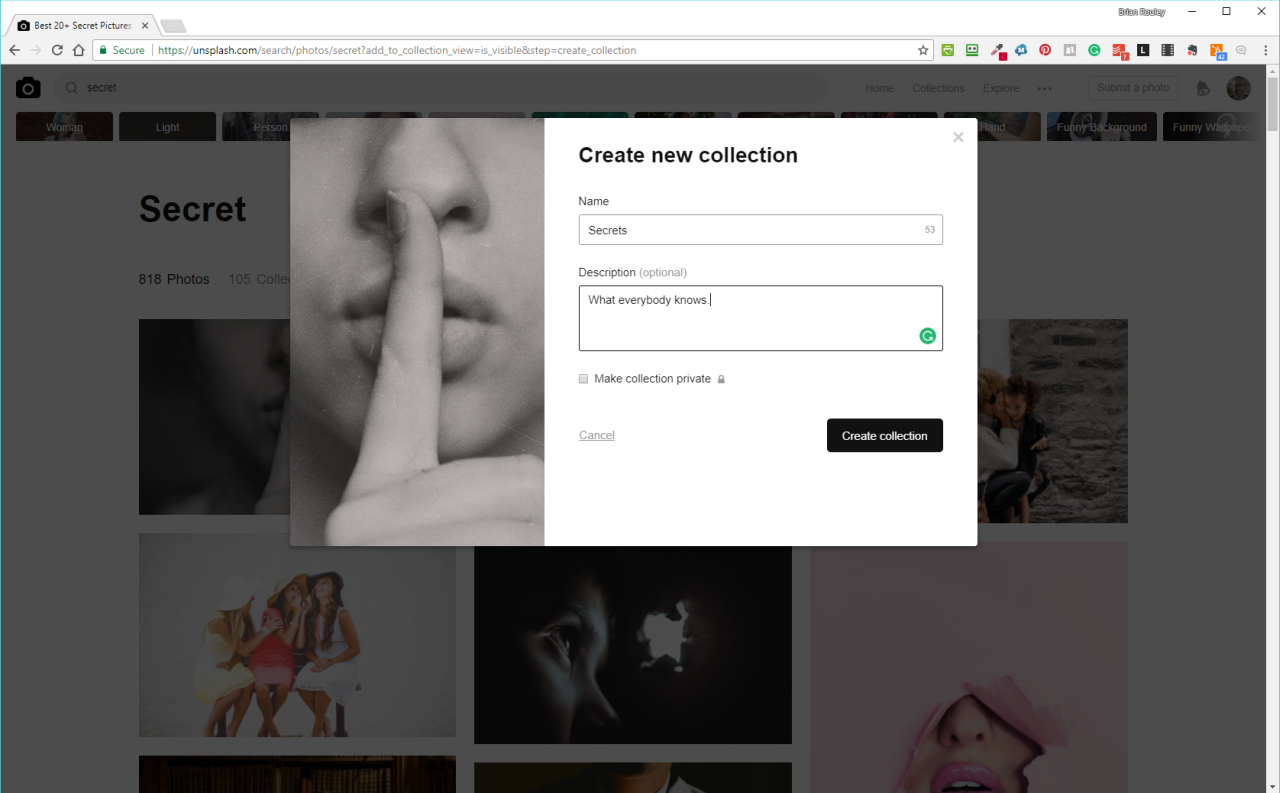Click the film strip extension icon

pyautogui.click(x=1168, y=50)
